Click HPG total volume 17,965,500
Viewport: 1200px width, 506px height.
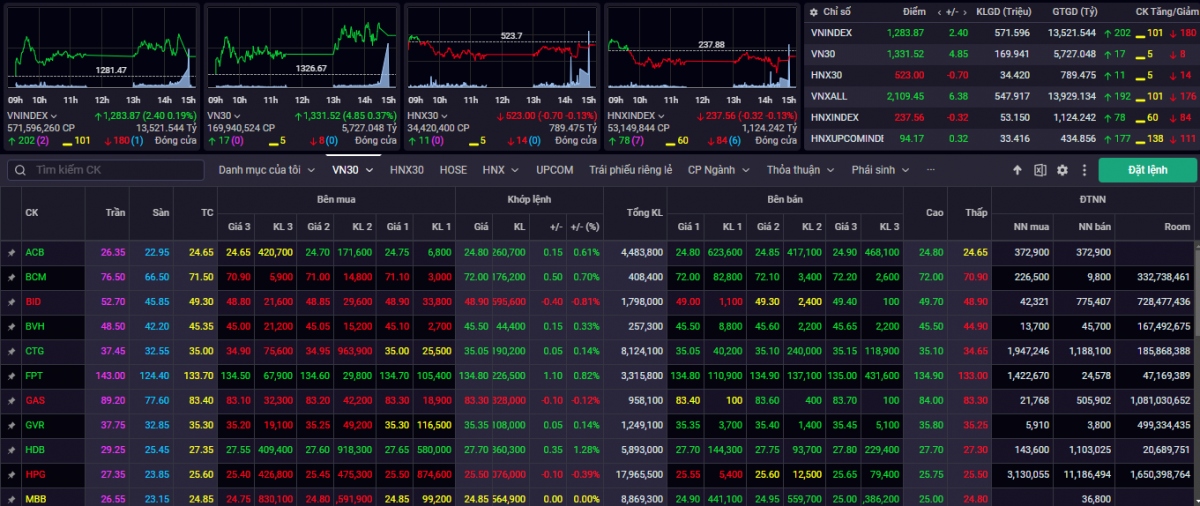[x=638, y=474]
